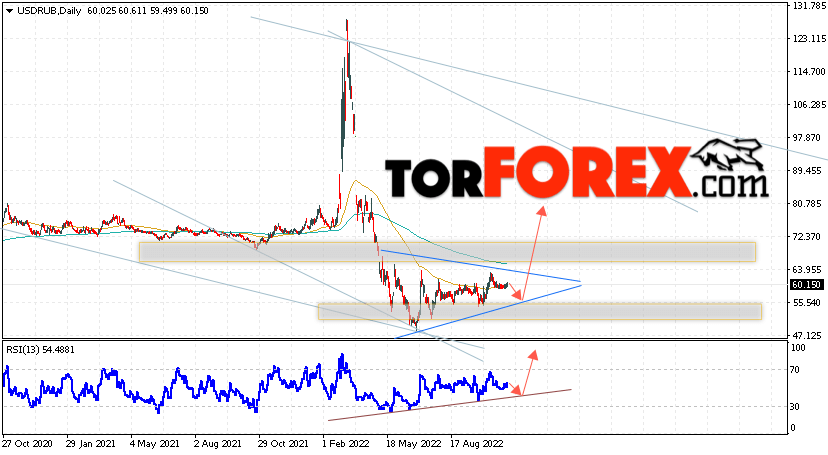This screenshot has width=828, height=455.
Task: Click the RSI 100 scale label
Action: (798, 348)
